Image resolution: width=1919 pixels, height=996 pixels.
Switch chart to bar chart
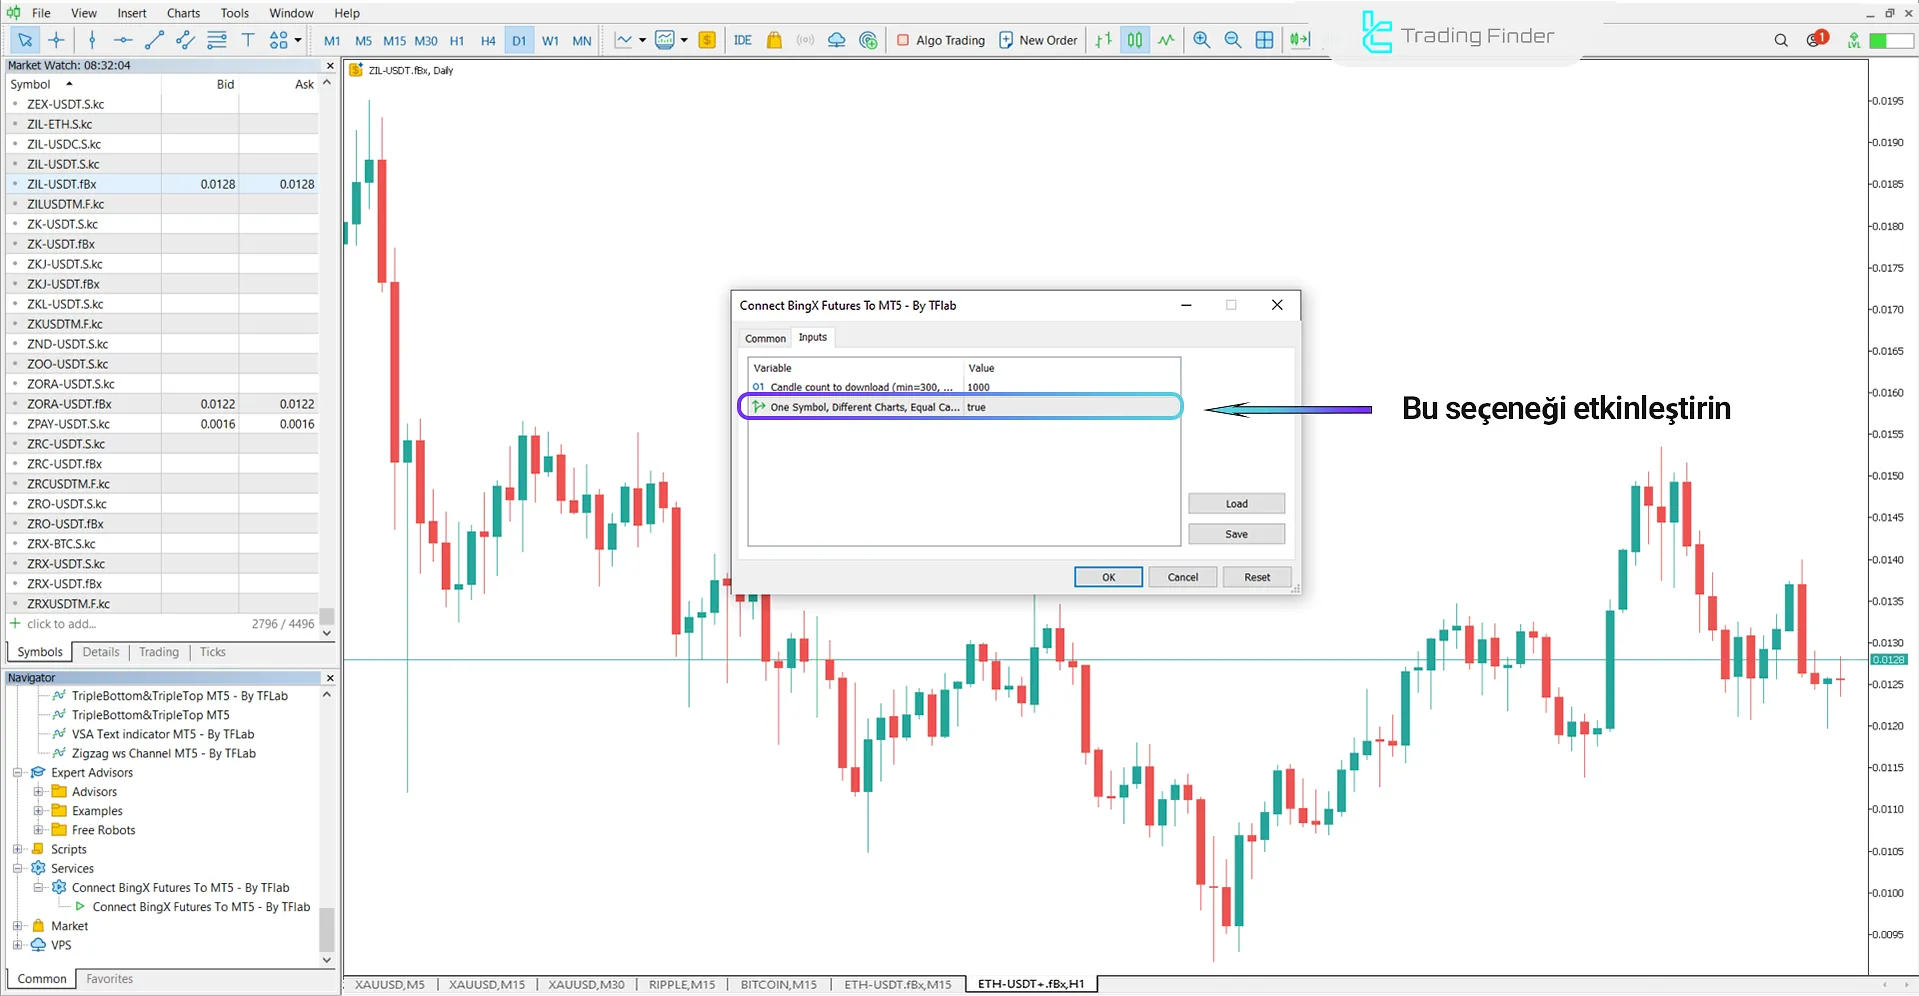[x=1103, y=40]
